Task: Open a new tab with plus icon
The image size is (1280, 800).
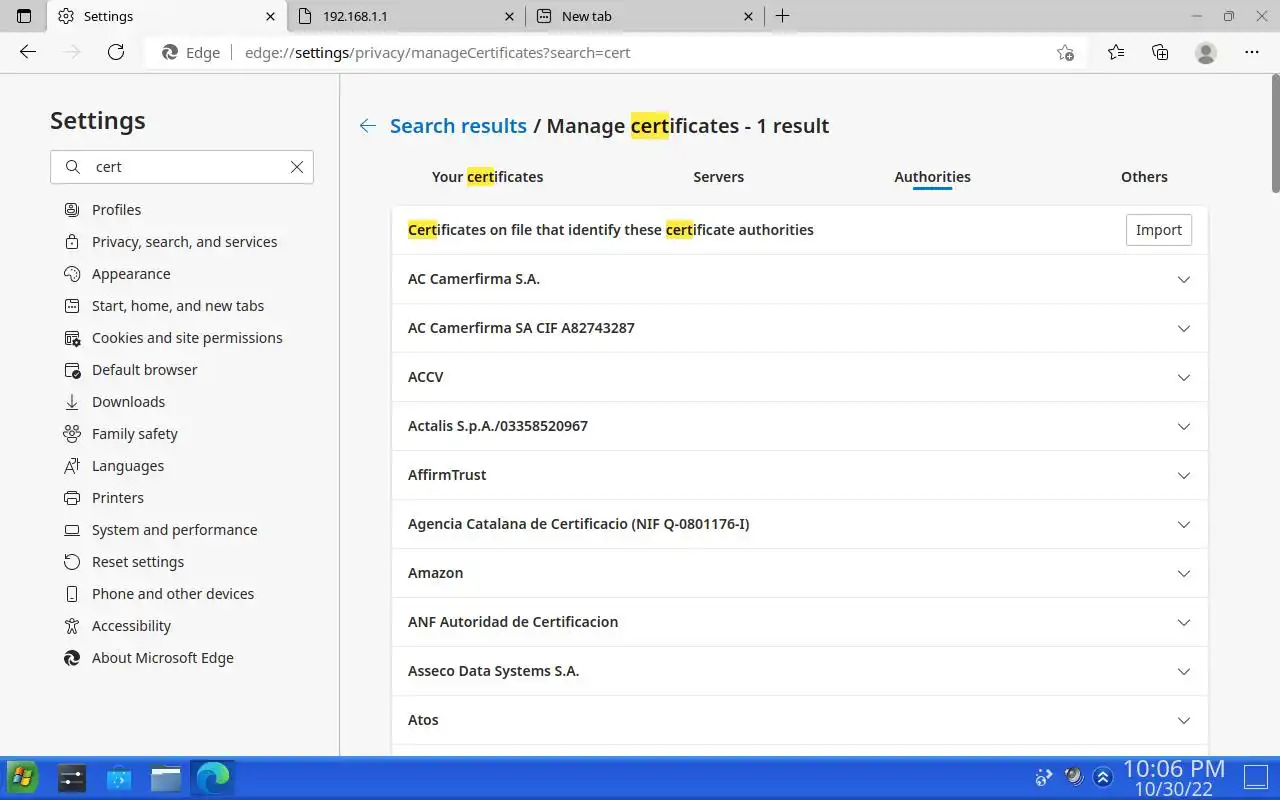Action: tap(782, 16)
